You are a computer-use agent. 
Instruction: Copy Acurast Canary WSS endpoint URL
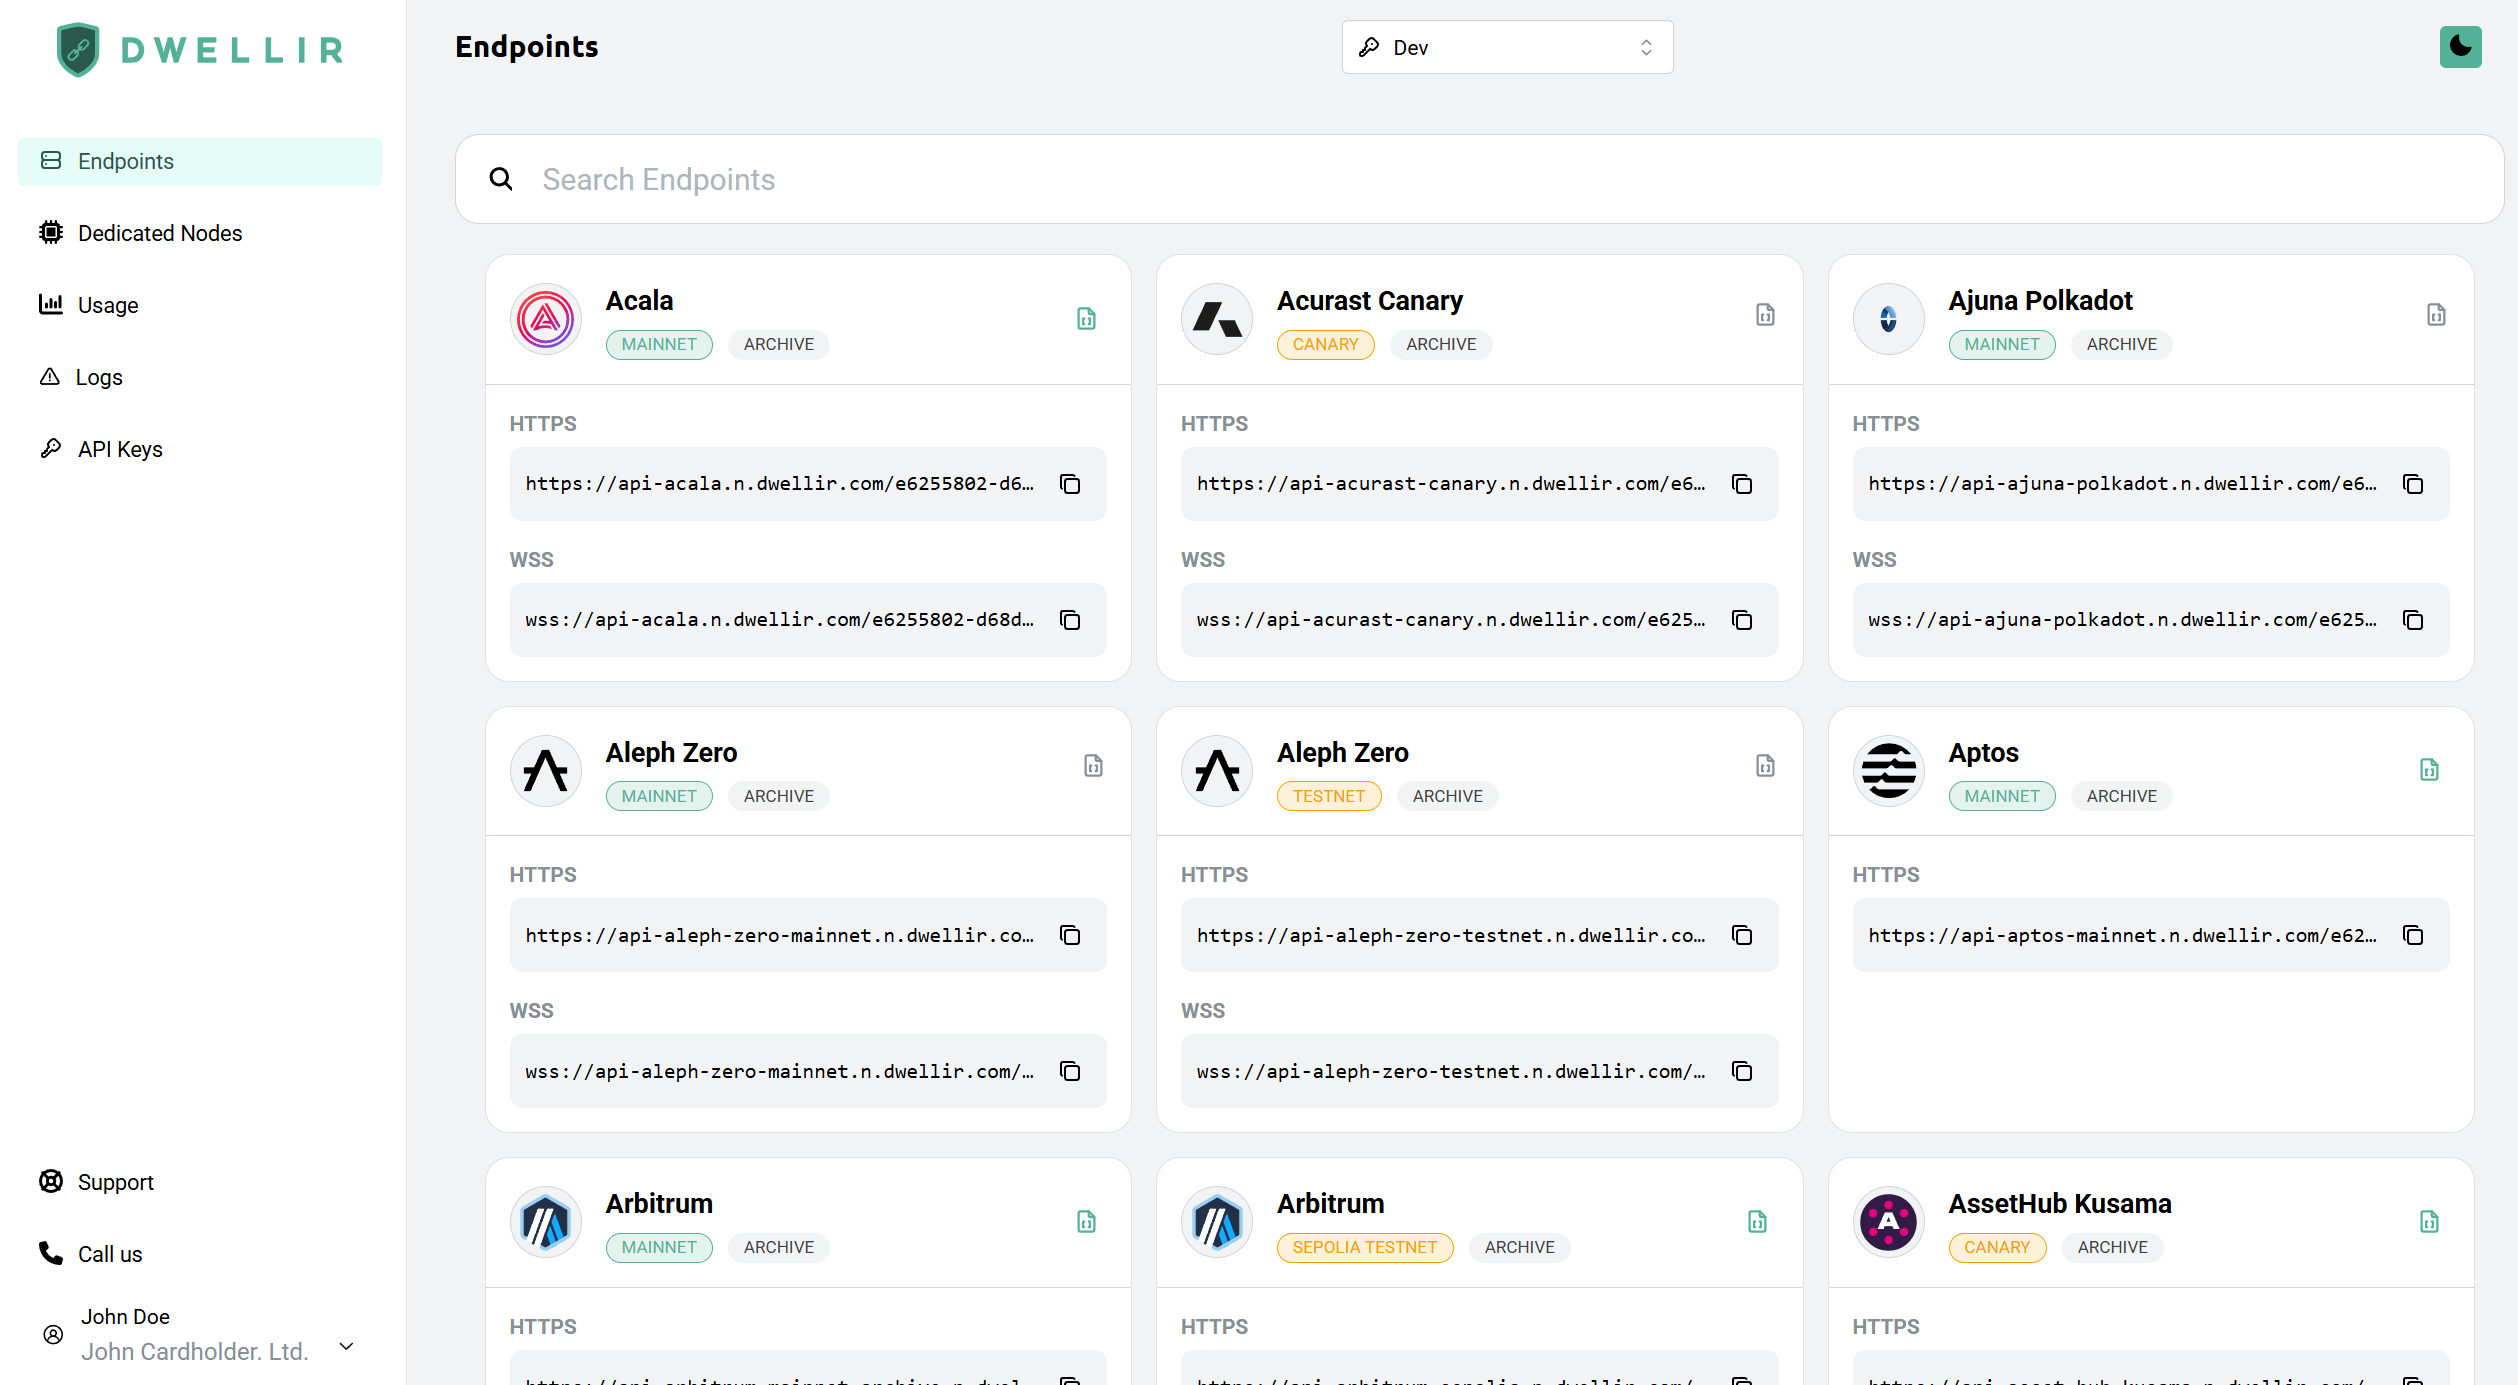(x=1742, y=620)
